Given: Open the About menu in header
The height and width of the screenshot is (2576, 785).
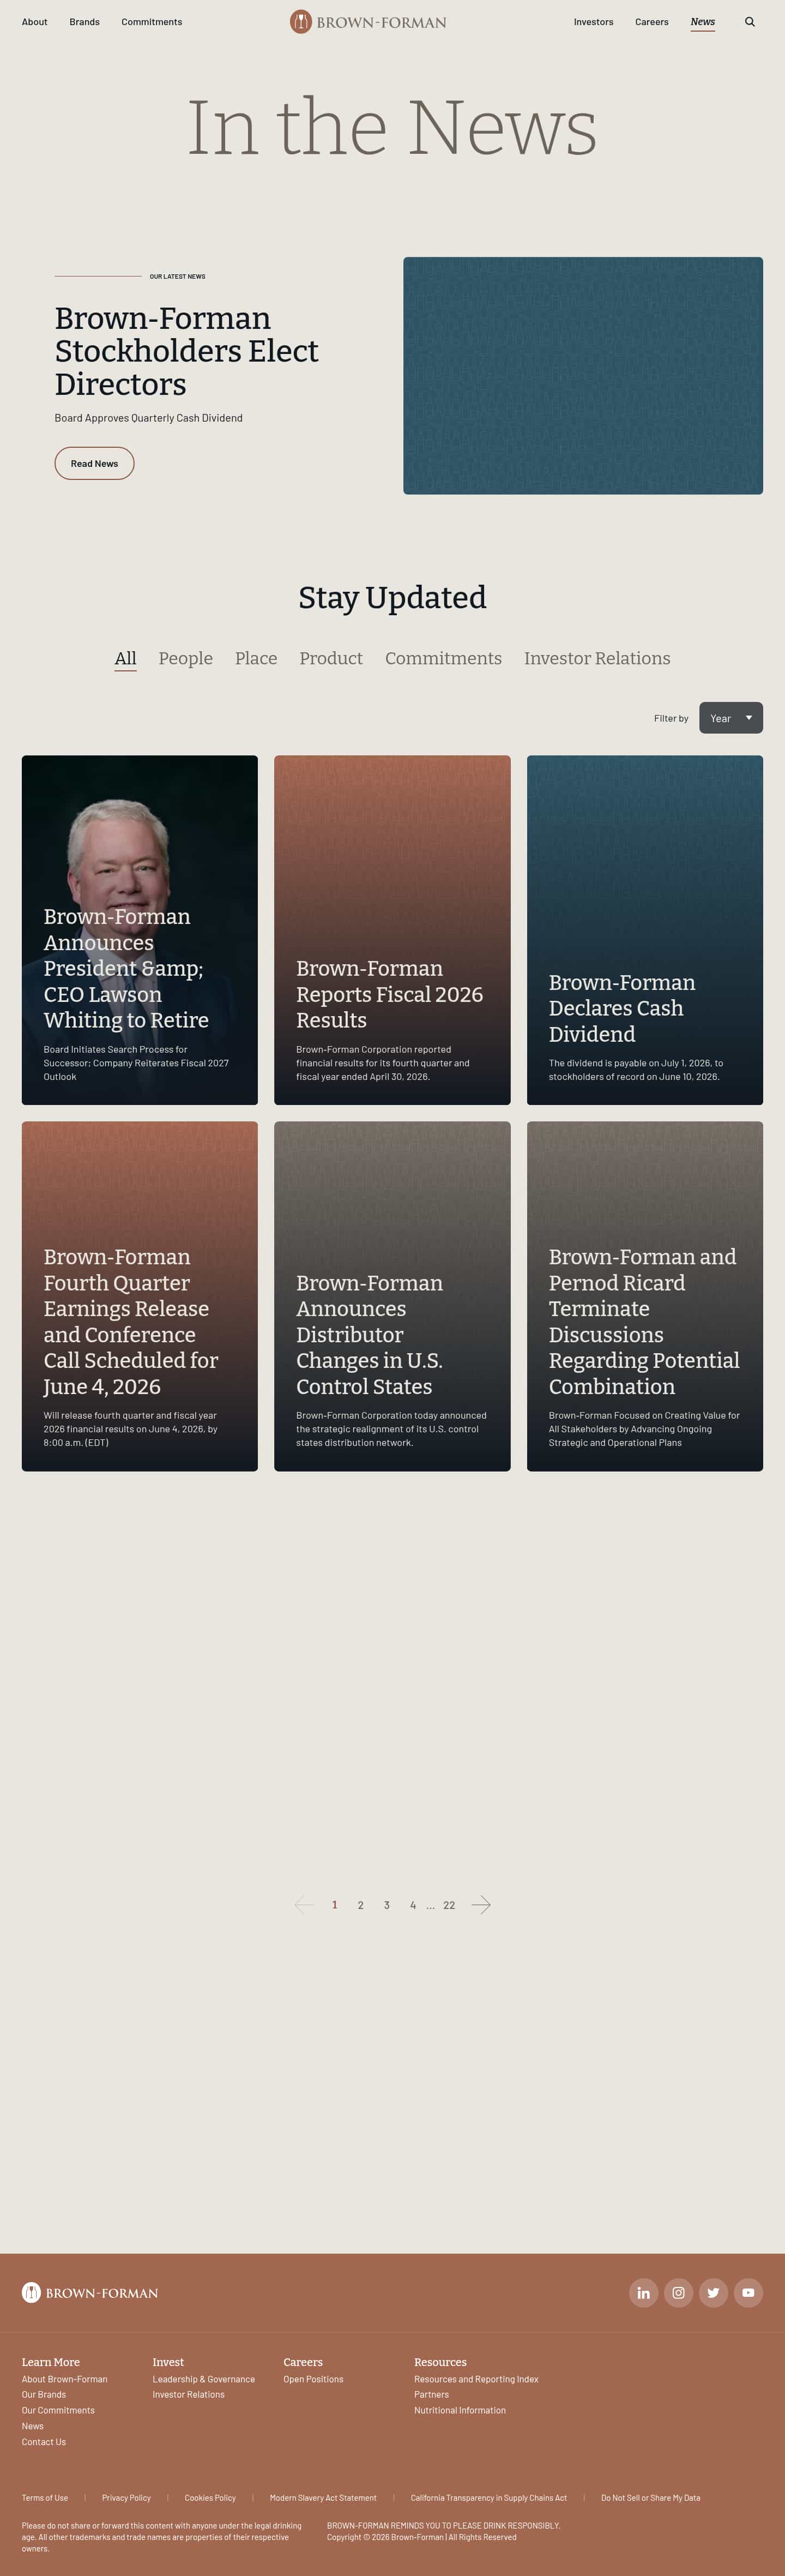Looking at the screenshot, I should point(35,22).
